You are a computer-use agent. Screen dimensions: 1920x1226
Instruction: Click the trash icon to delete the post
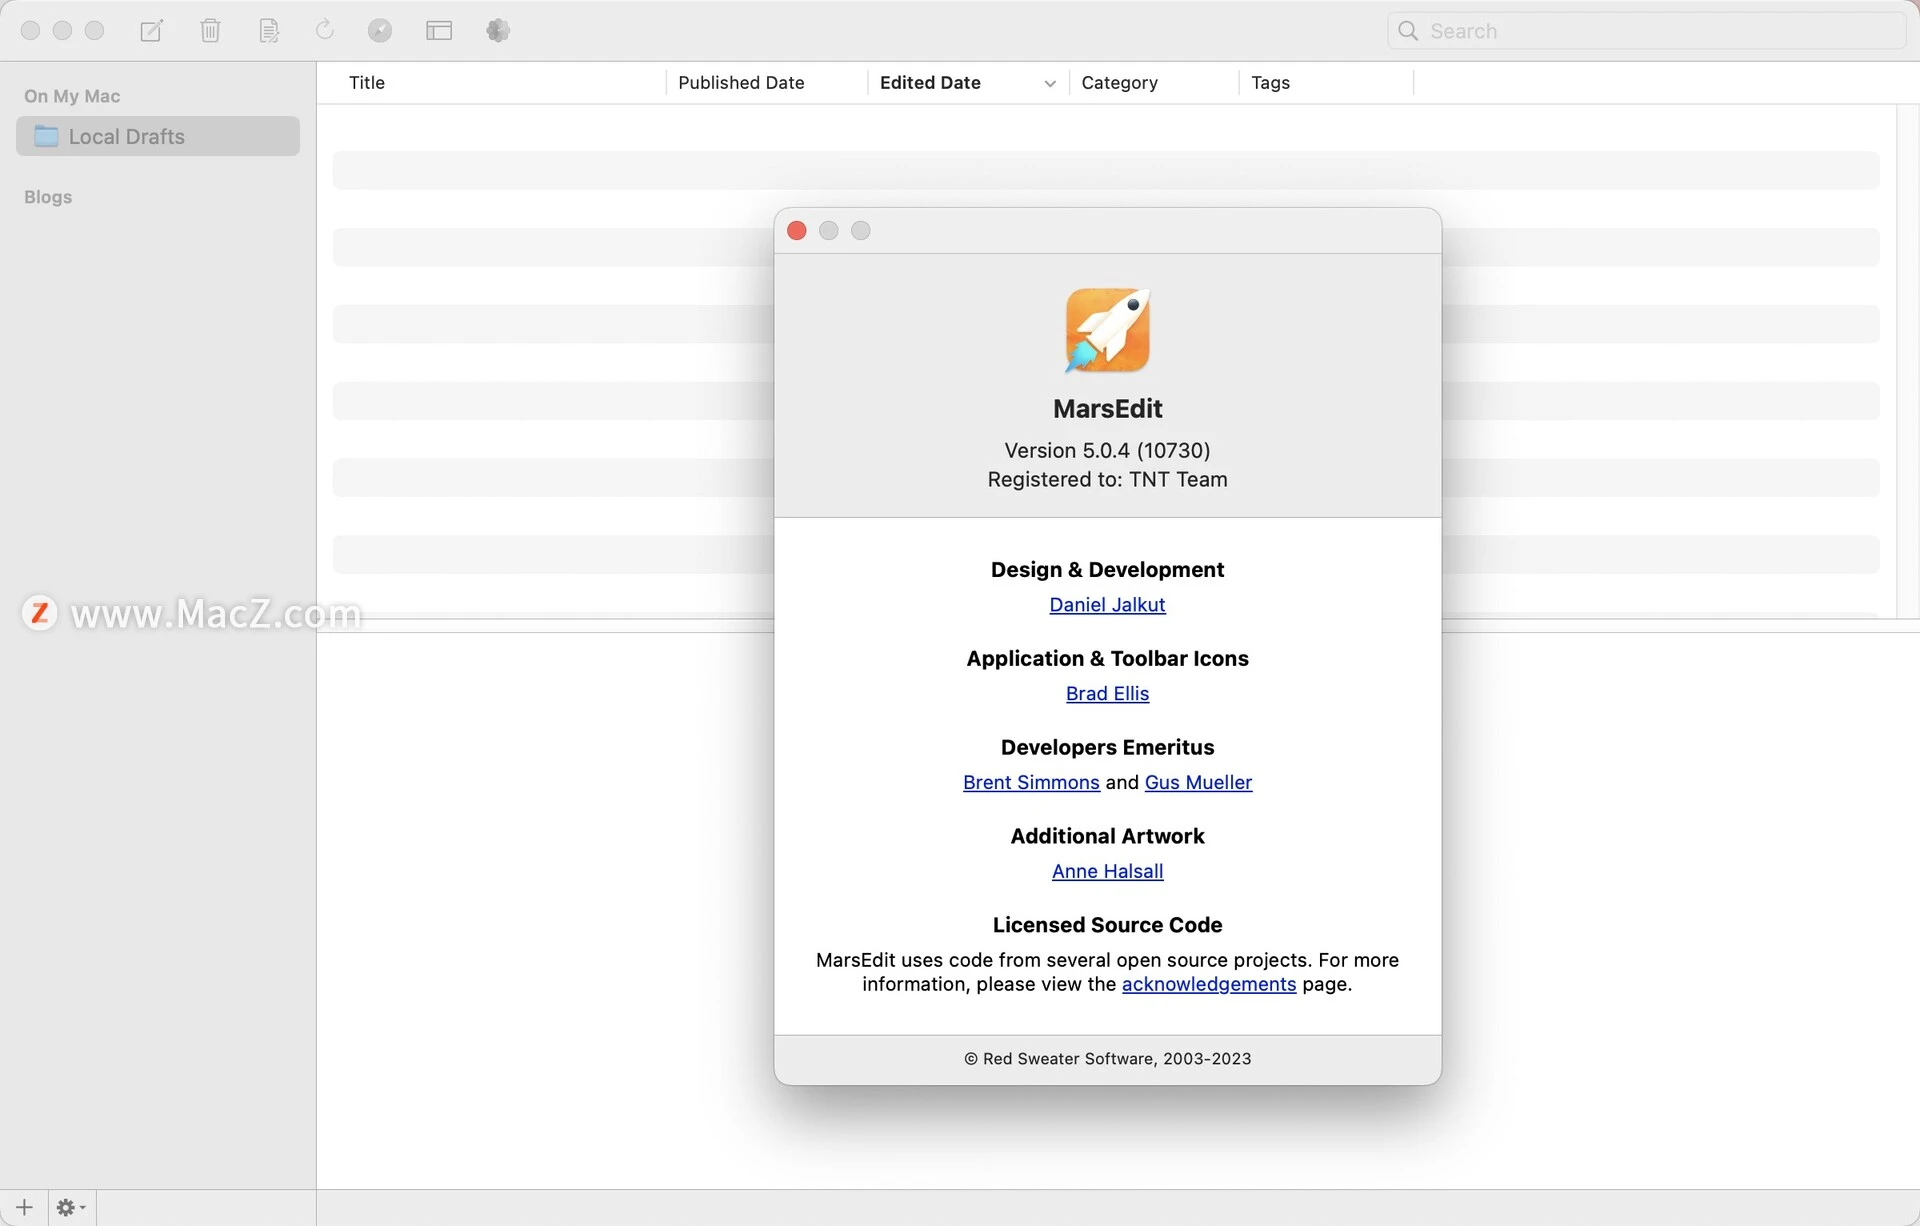[210, 31]
